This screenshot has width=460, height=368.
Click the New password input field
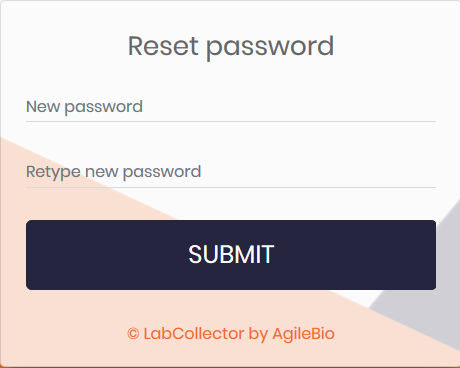click(231, 107)
